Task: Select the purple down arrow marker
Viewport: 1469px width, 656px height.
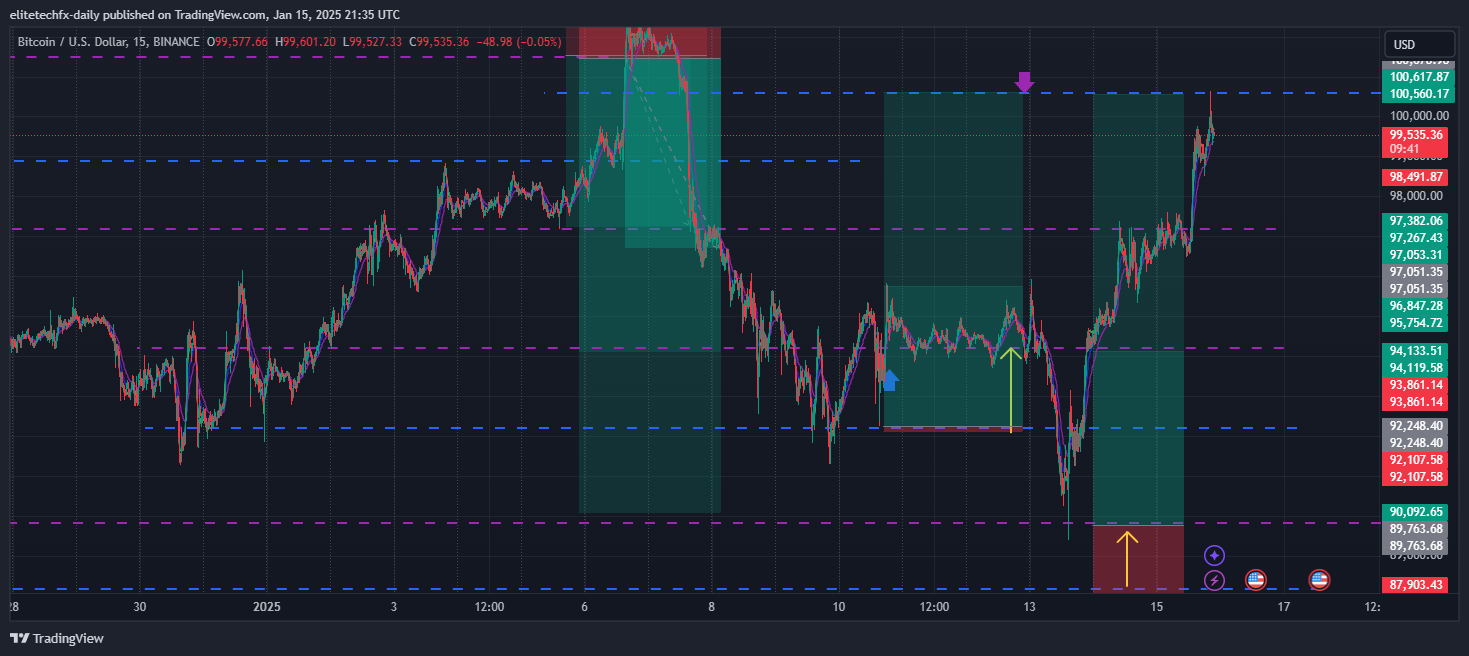Action: pos(1024,82)
